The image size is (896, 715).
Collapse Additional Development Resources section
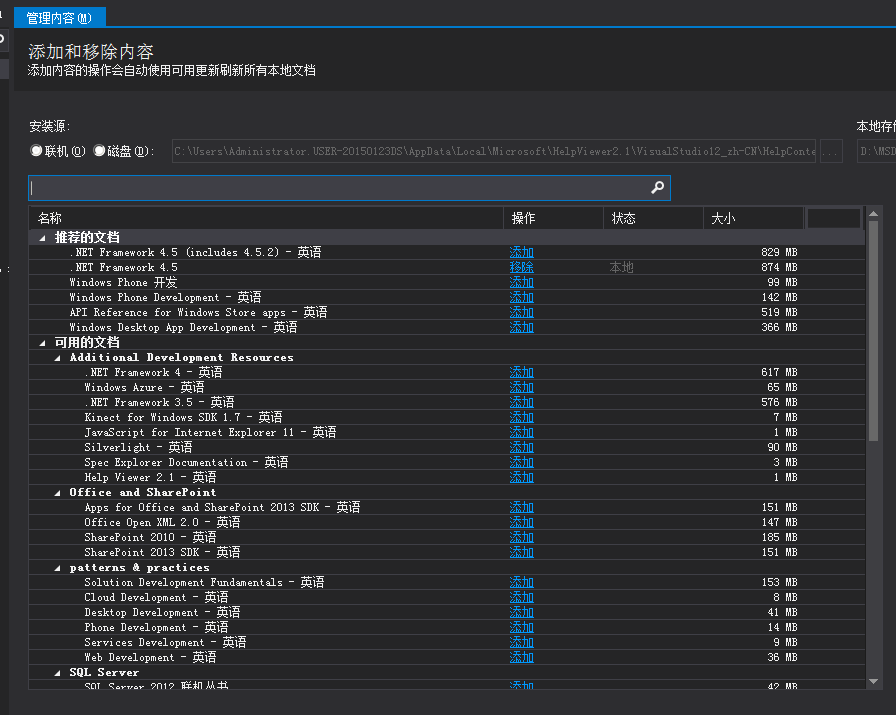[57, 358]
